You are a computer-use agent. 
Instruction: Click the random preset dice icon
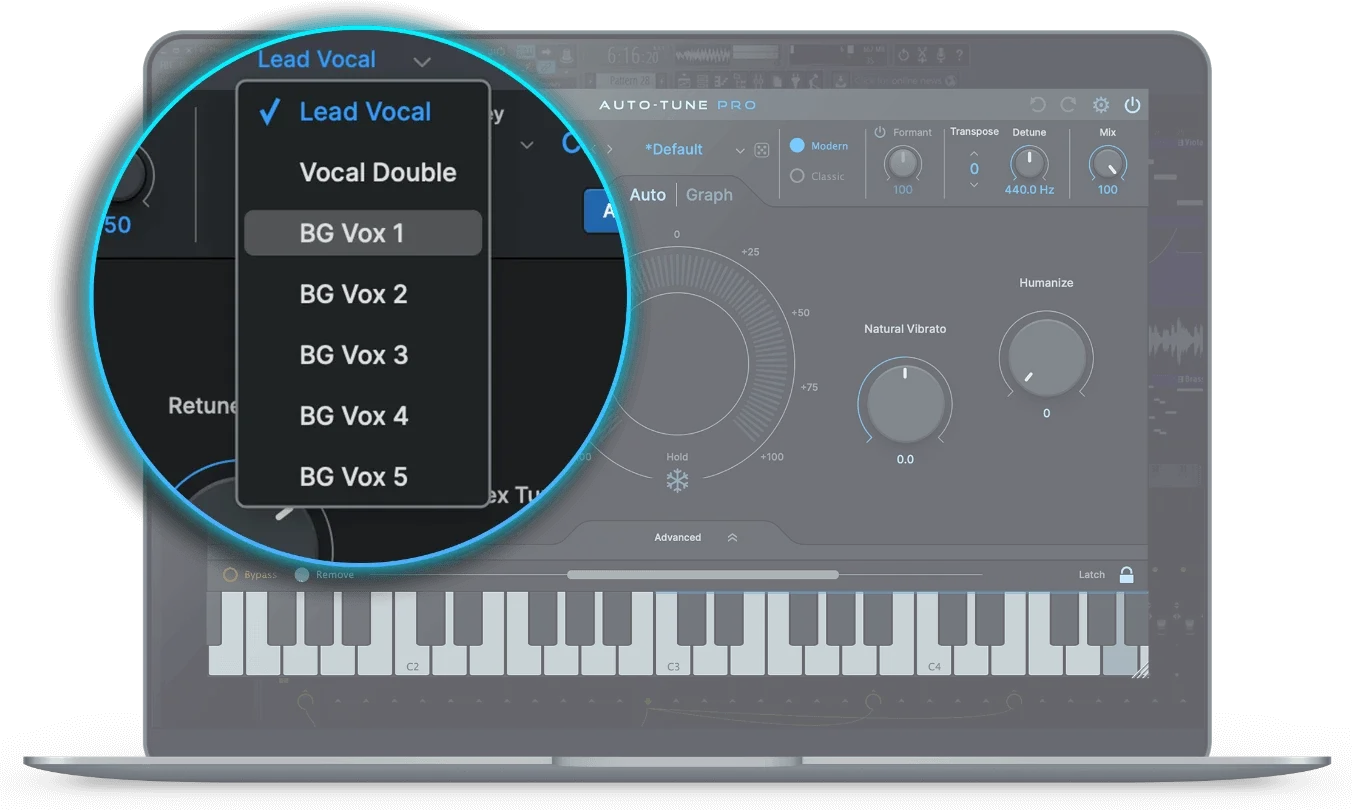pos(762,150)
